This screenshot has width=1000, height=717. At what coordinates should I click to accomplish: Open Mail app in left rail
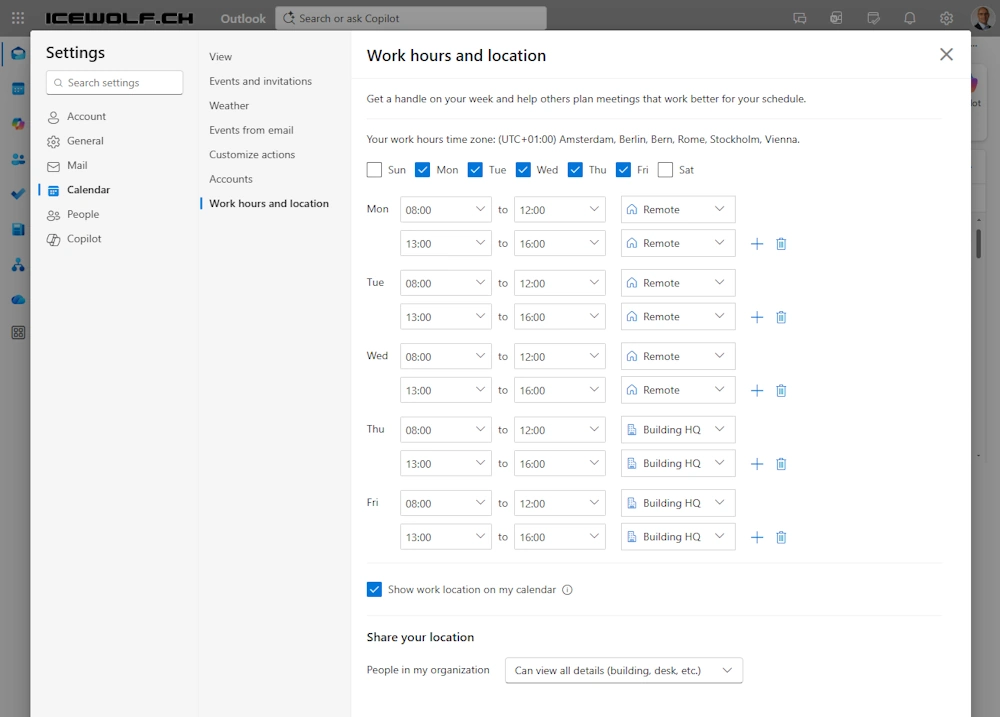[18, 54]
